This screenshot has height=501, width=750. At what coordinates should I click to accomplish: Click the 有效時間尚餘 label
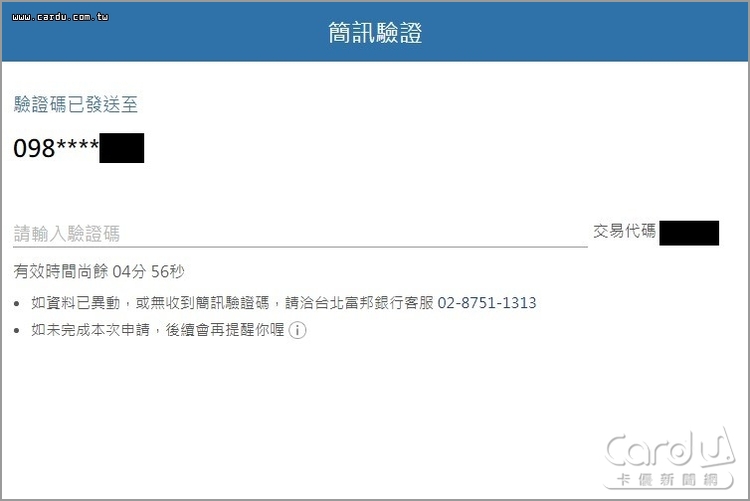click(x=61, y=272)
